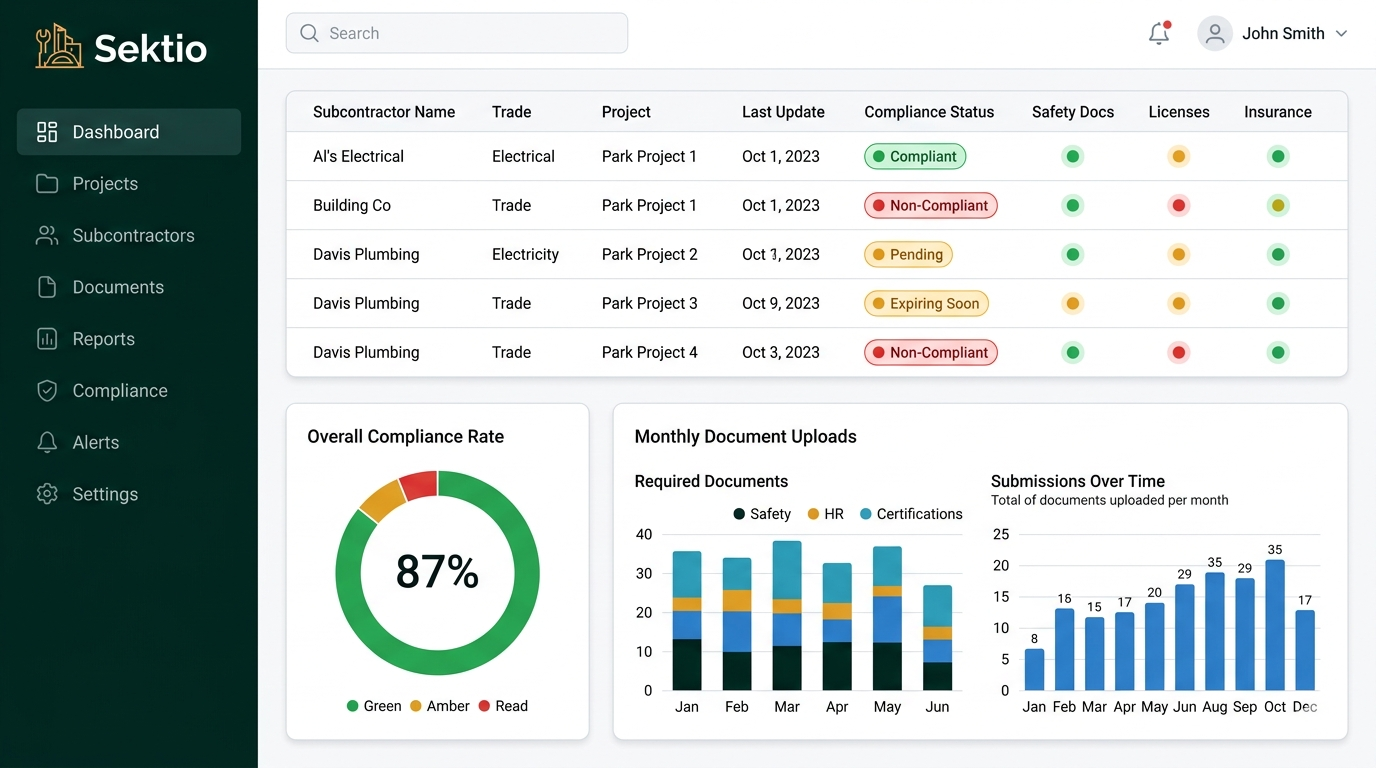This screenshot has height=768, width=1376.
Task: Select the Alerts bell in sidebar
Action: (47, 442)
